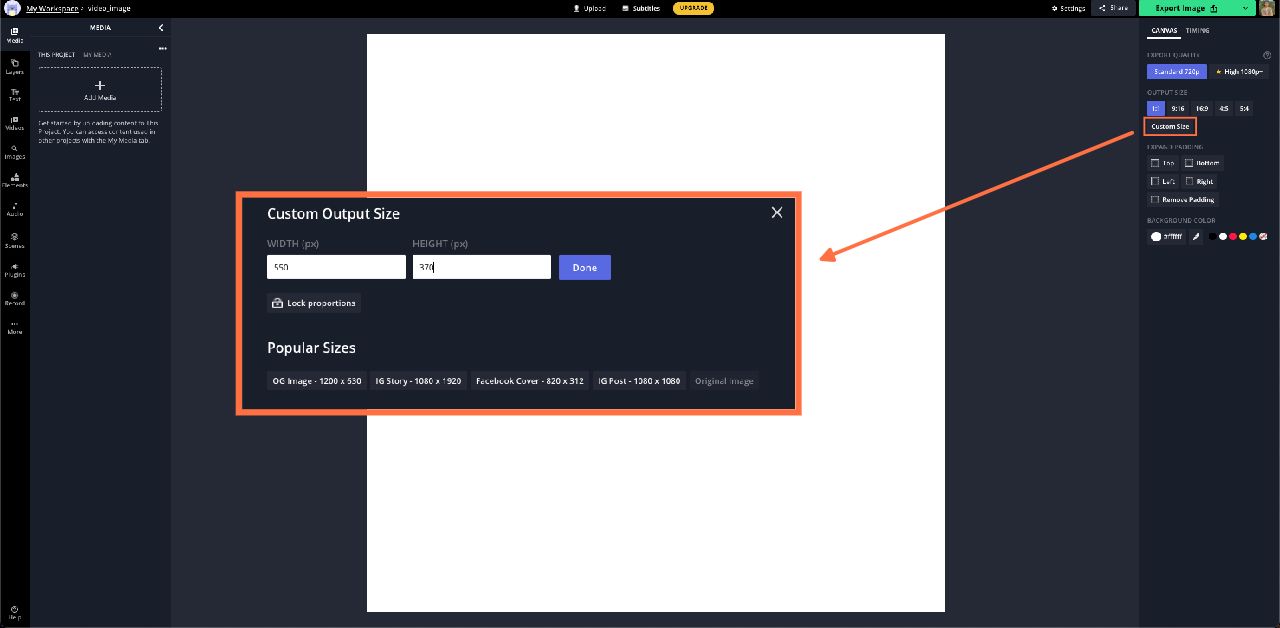The width and height of the screenshot is (1280, 628).
Task: Select the My Media tab
Action: point(97,55)
